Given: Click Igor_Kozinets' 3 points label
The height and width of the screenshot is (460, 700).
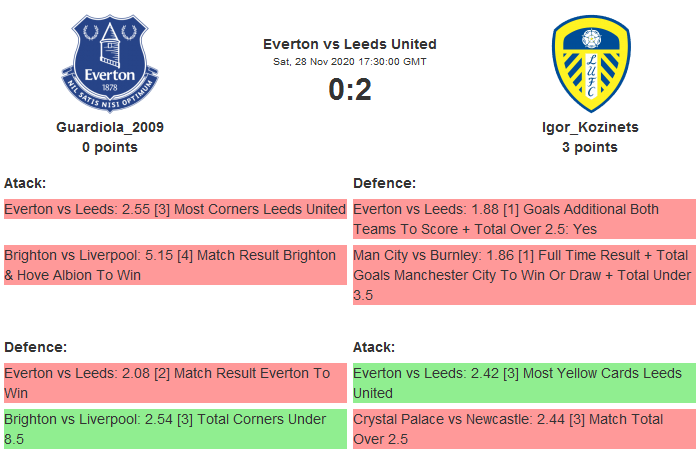Looking at the screenshot, I should click(589, 147).
